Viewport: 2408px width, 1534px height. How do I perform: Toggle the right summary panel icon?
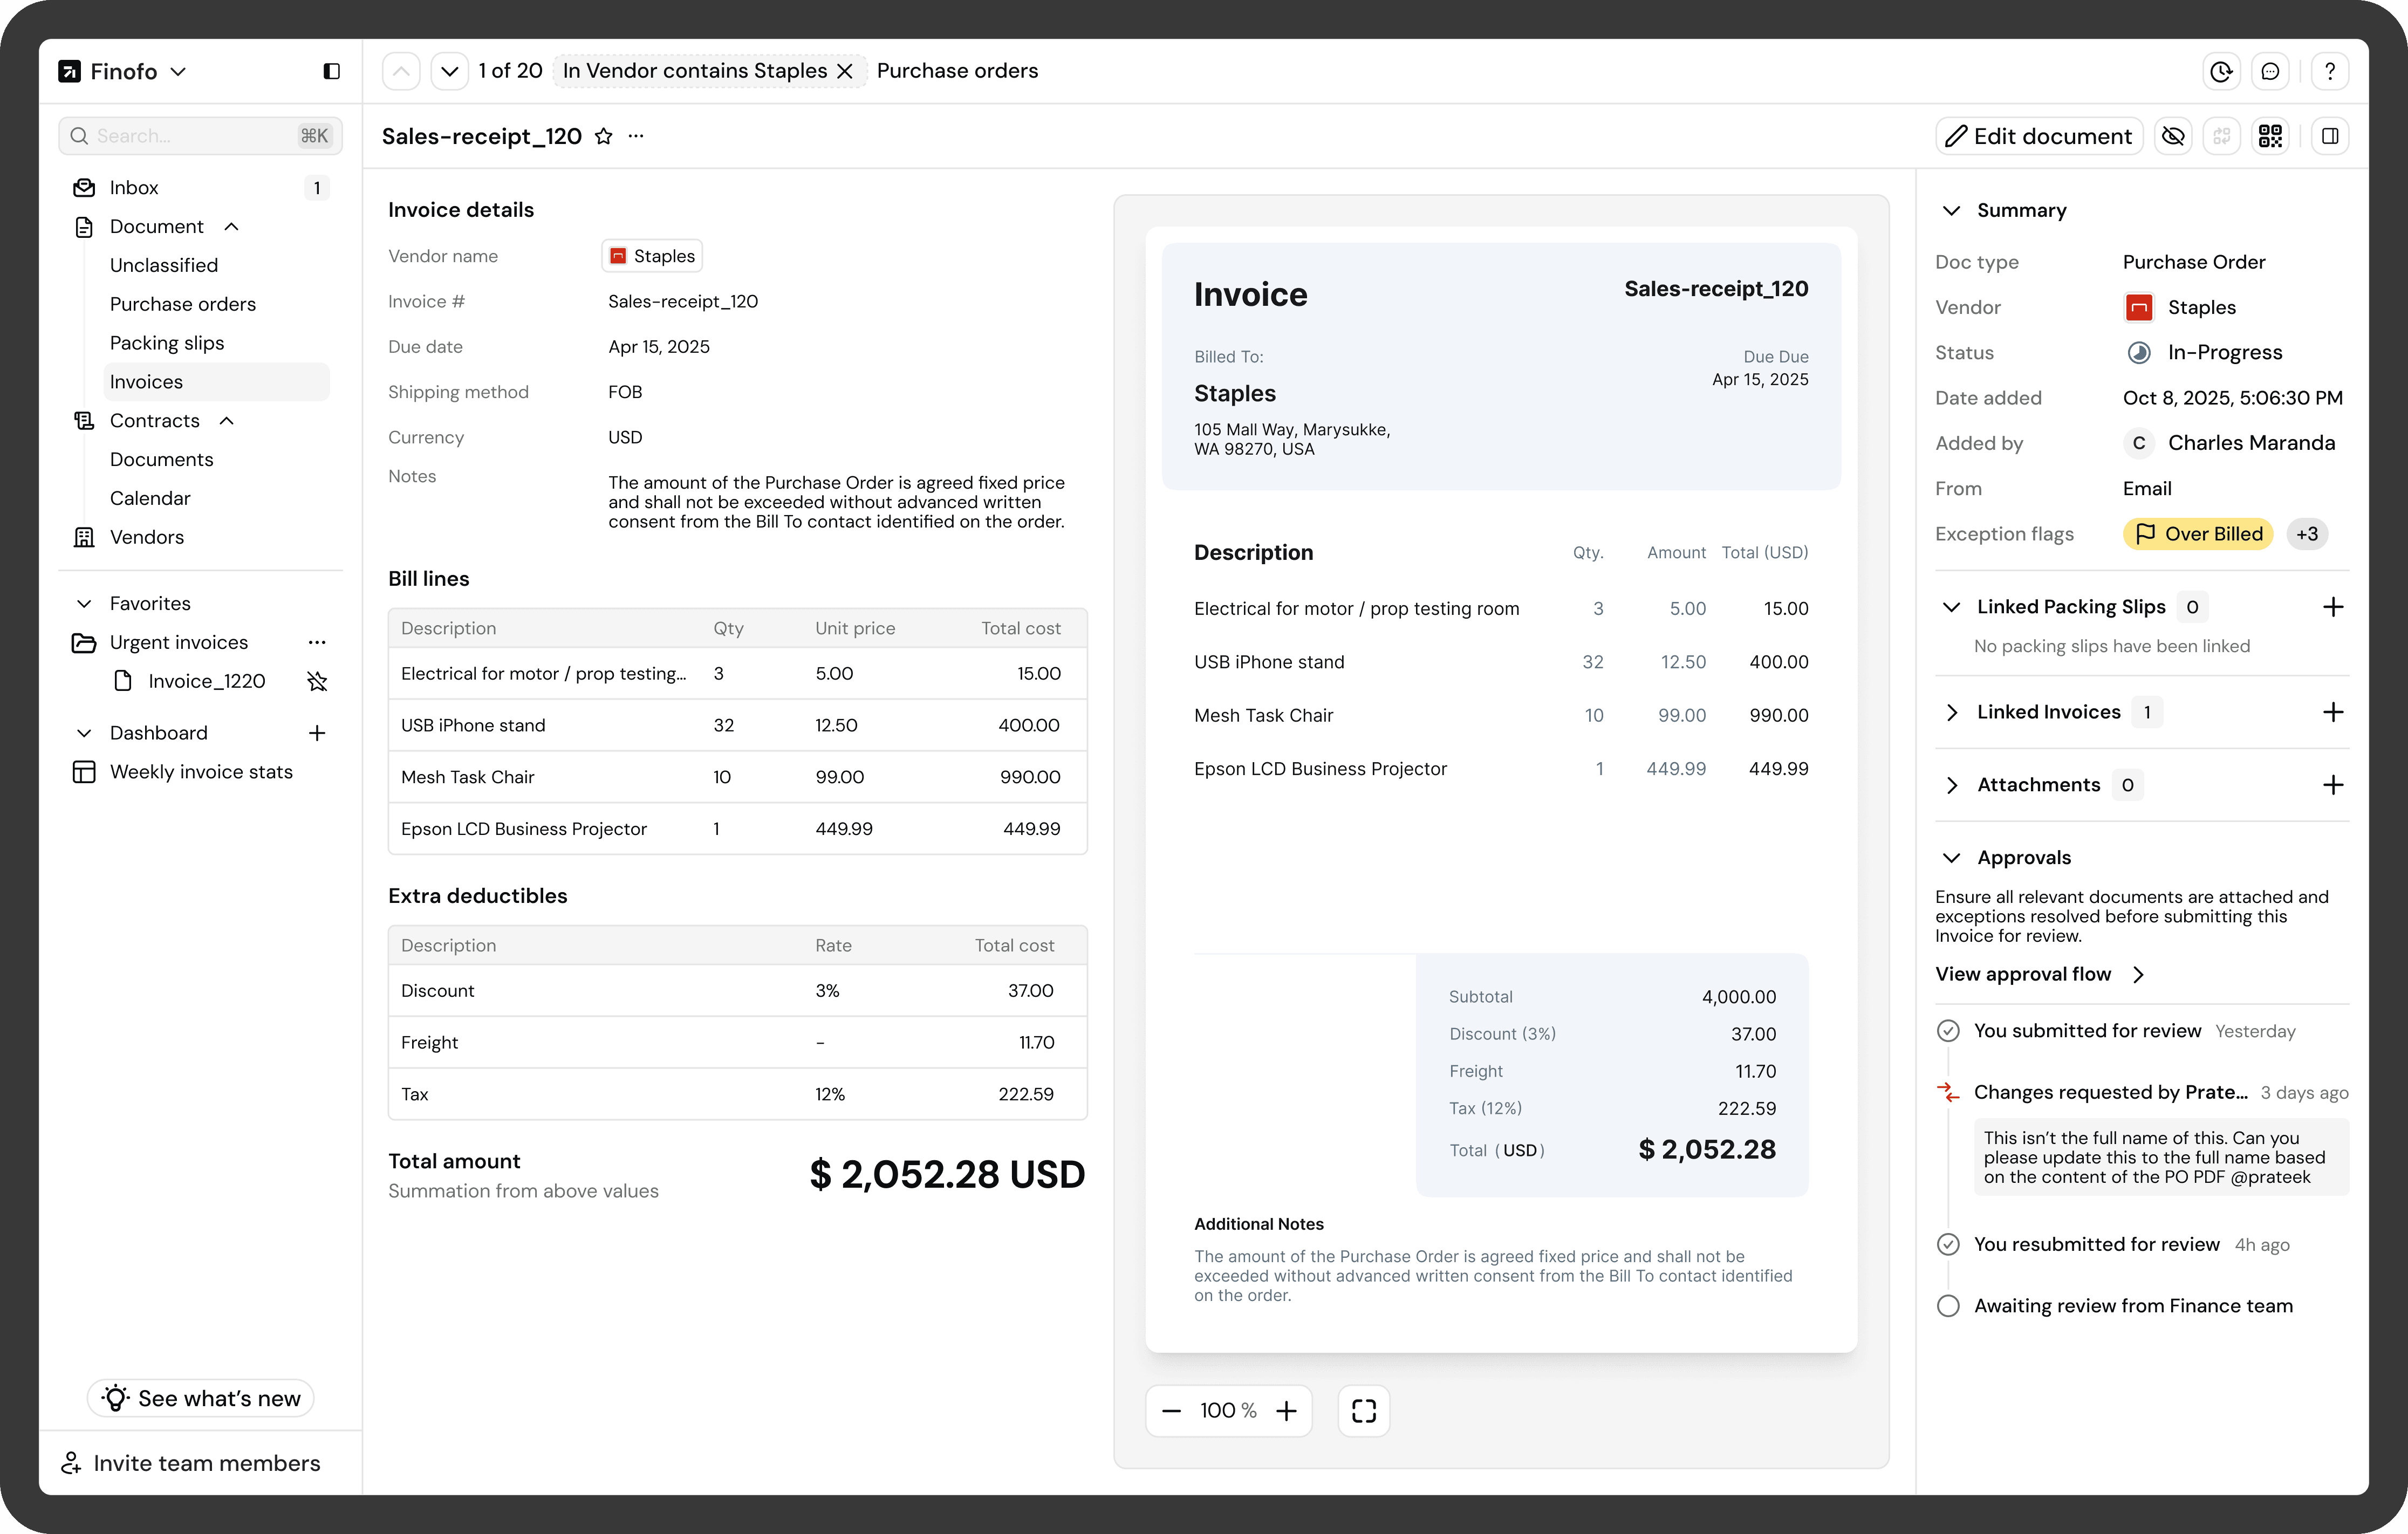point(2329,136)
